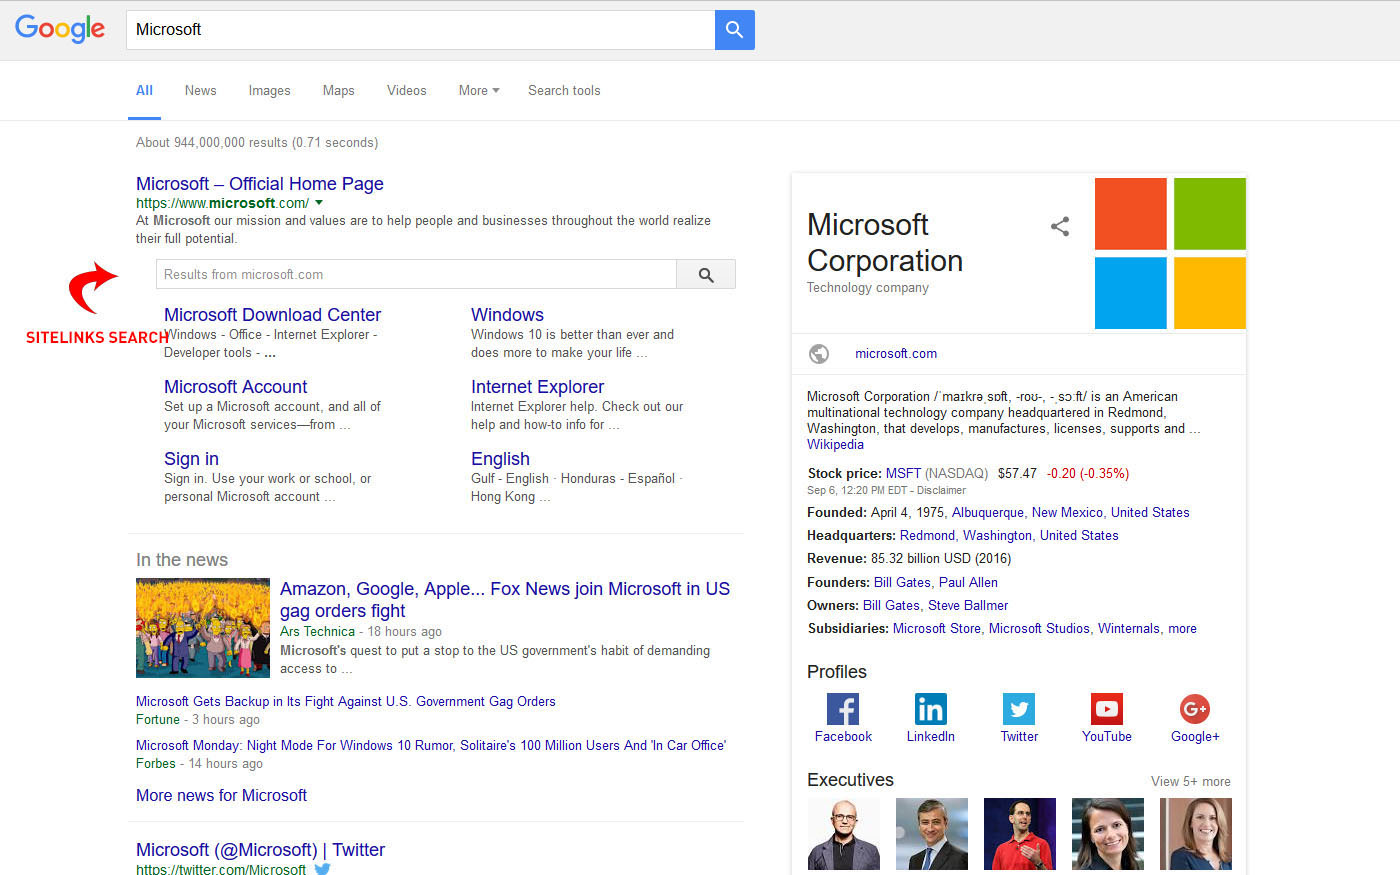Click Microsoft Studios subsidiary link
This screenshot has width=1400, height=875.
click(1039, 629)
